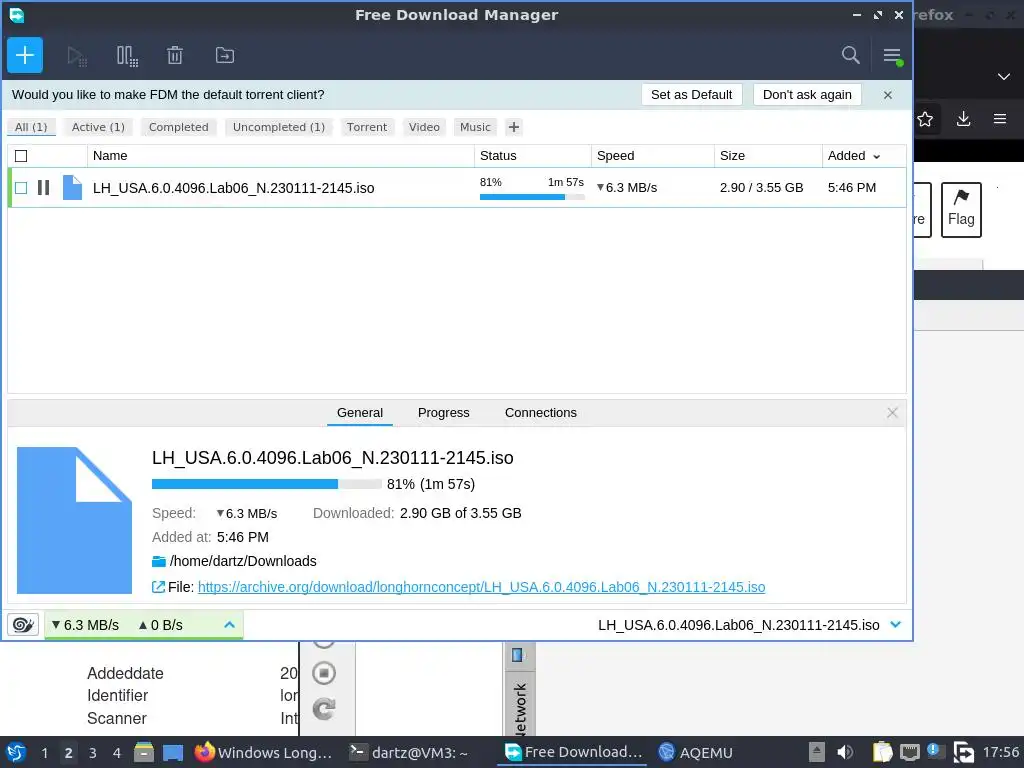Viewport: 1024px width, 768px height.
Task: Sort by the Speed column header
Action: (x=652, y=155)
